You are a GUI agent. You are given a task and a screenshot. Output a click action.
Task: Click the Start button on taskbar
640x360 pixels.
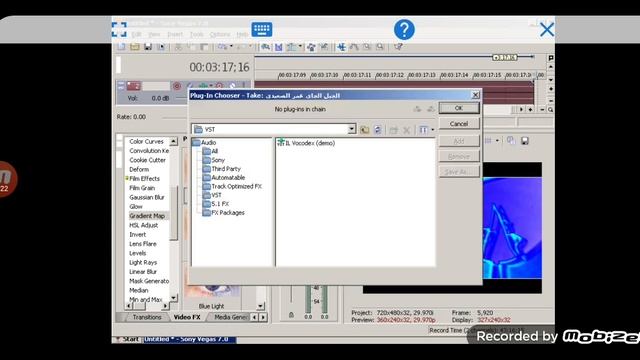128,339
